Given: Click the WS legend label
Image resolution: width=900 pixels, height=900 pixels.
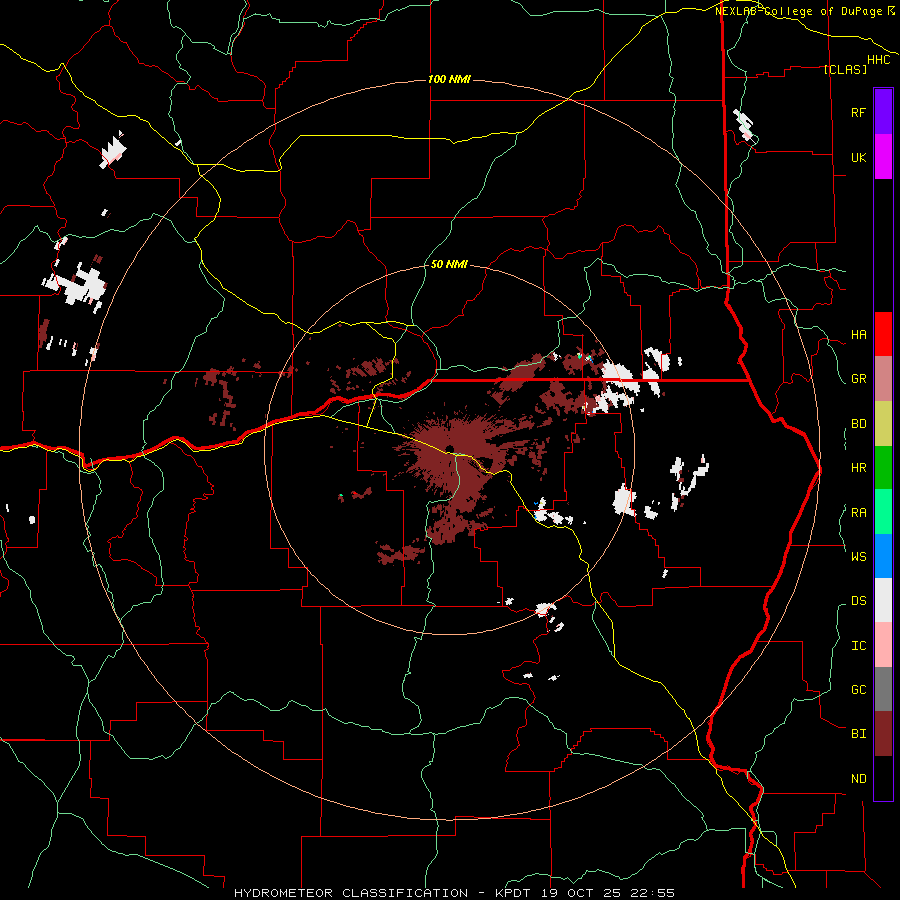Looking at the screenshot, I should pos(858,557).
